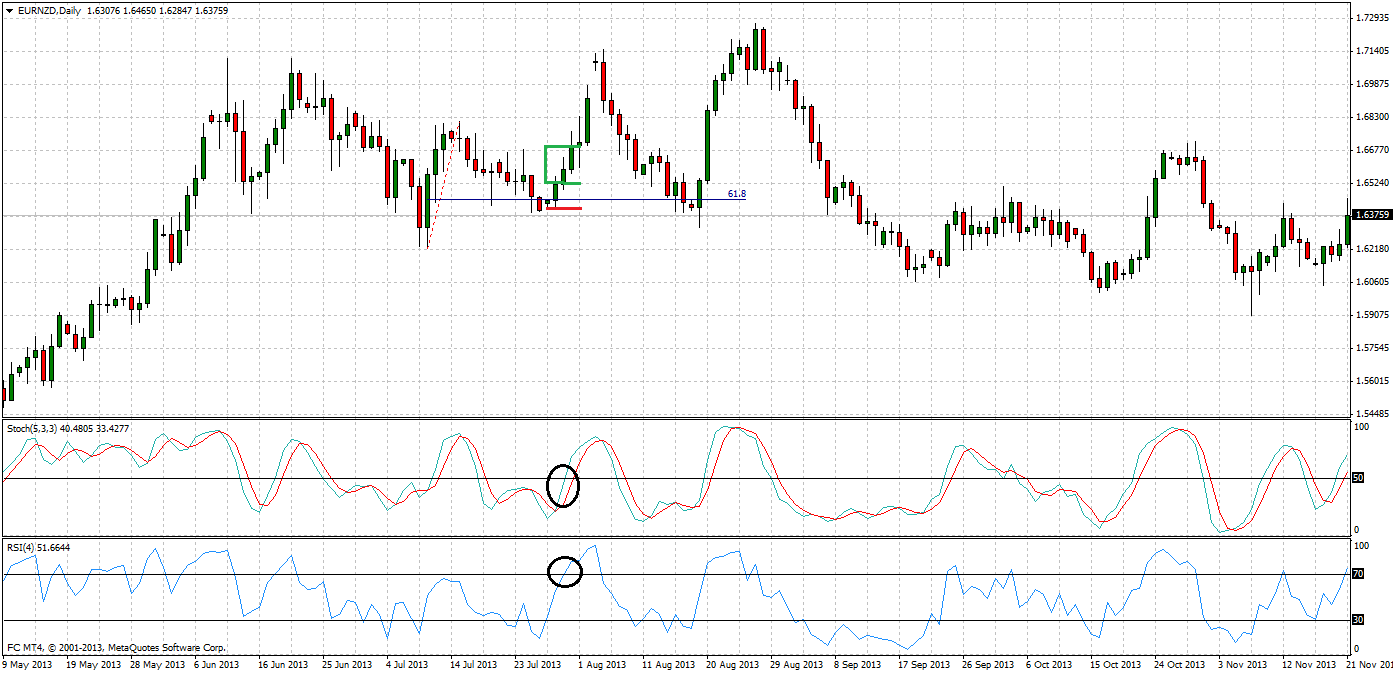Click the 23 Jul 2013 date label

[538, 664]
